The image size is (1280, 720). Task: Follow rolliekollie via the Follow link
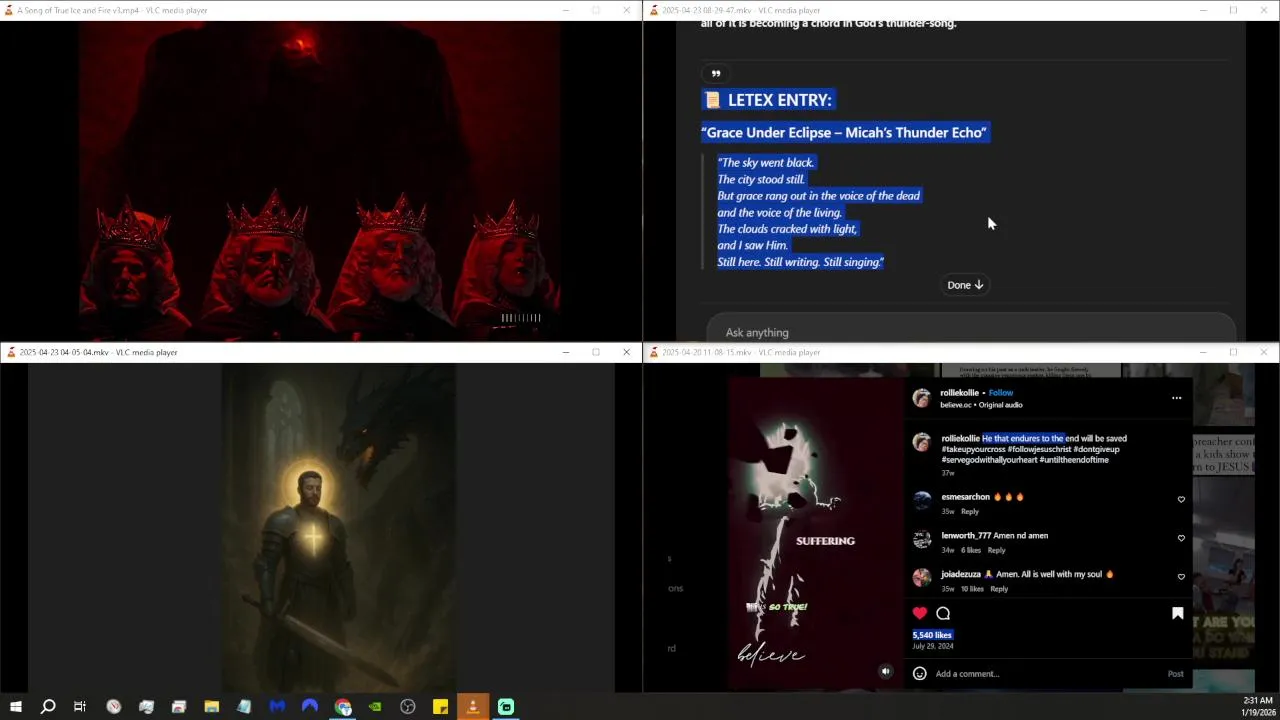[1001, 393]
